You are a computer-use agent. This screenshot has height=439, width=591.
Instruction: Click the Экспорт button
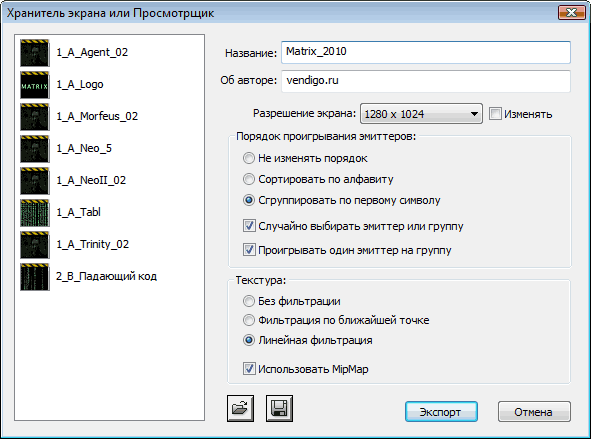coord(441,411)
